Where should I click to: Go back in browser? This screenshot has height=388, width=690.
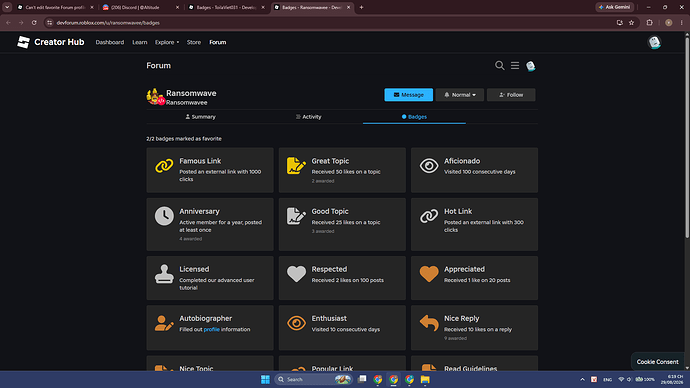click(8, 23)
